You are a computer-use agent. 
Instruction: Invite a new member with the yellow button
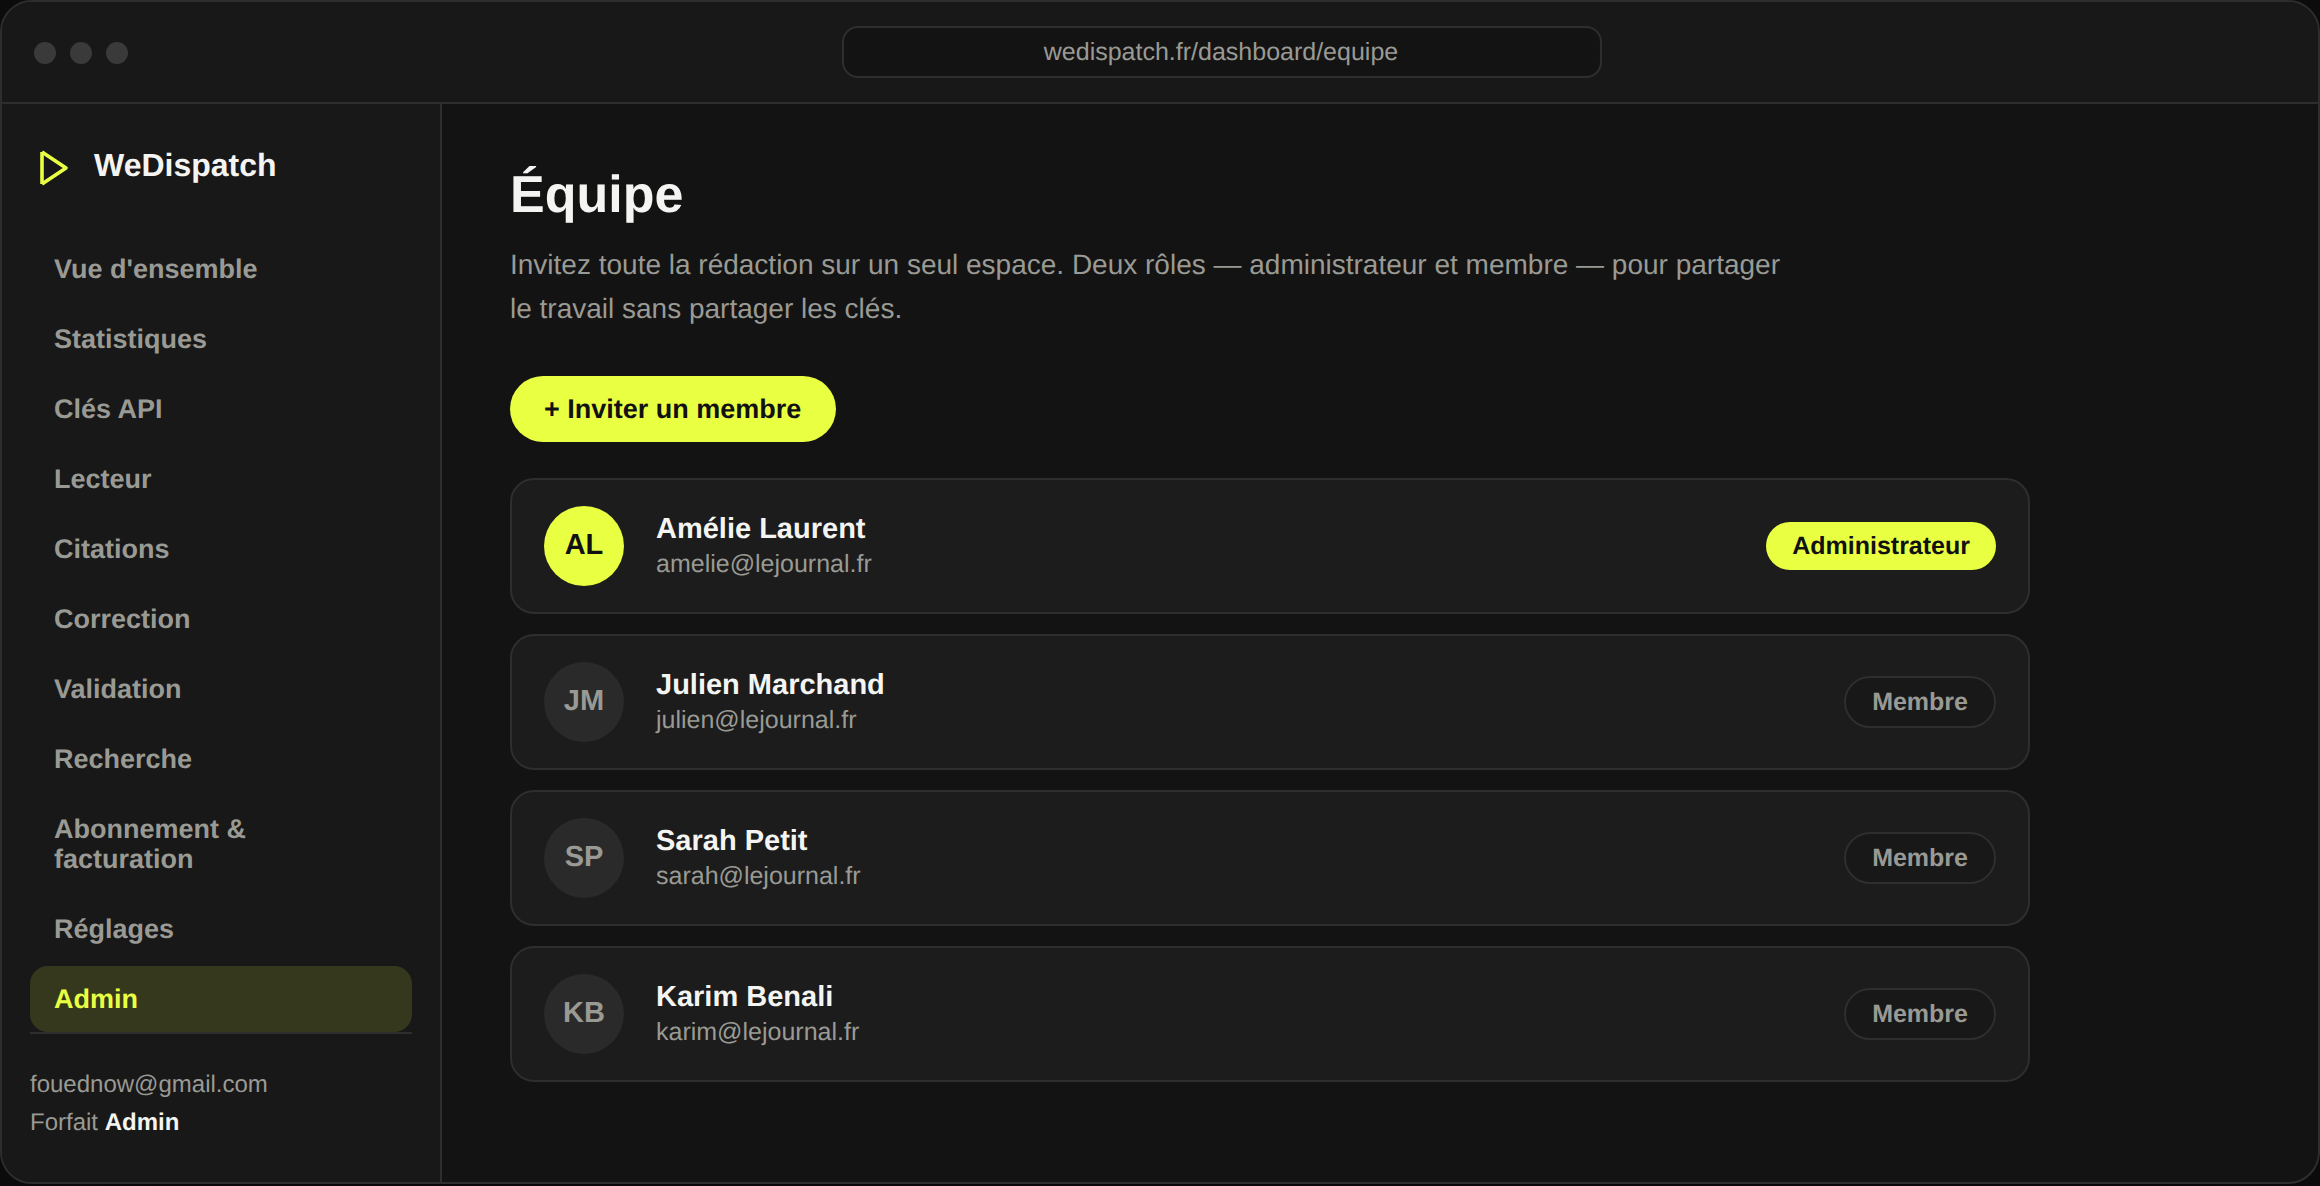click(672, 408)
